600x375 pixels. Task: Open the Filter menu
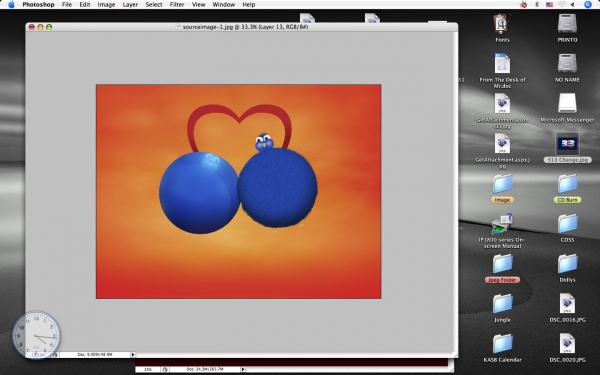click(177, 5)
